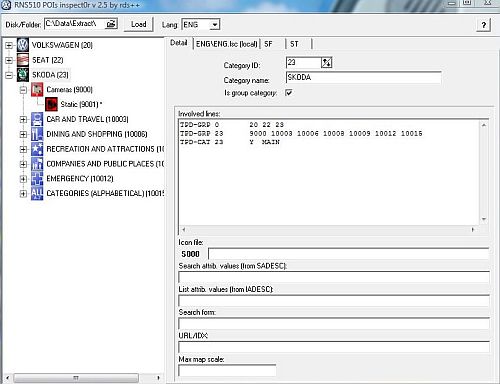This screenshot has height=384, width=500.
Task: Expand the CAR AND TRAVEL node
Action: point(23,119)
